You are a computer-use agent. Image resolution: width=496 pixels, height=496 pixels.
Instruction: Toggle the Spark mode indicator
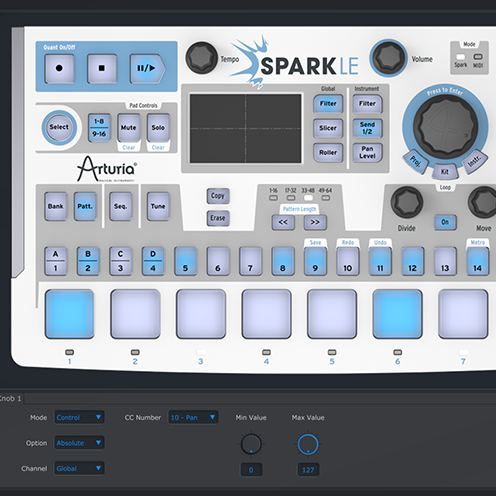tap(460, 57)
